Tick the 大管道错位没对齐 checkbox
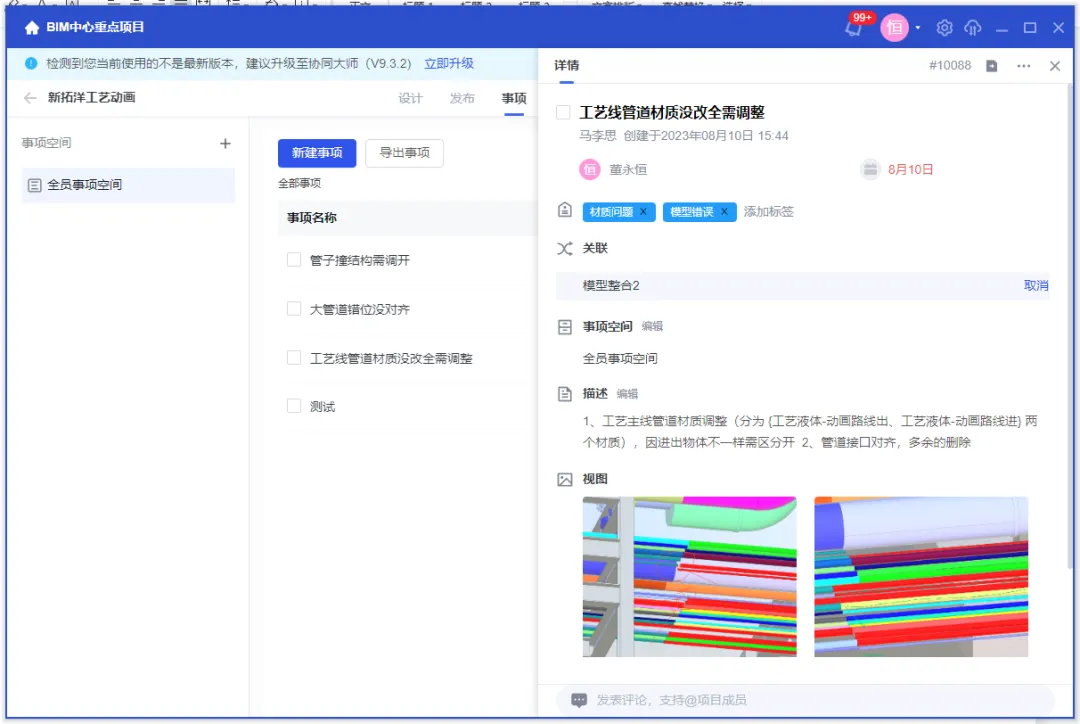Viewport: 1080px width, 724px height. (294, 309)
